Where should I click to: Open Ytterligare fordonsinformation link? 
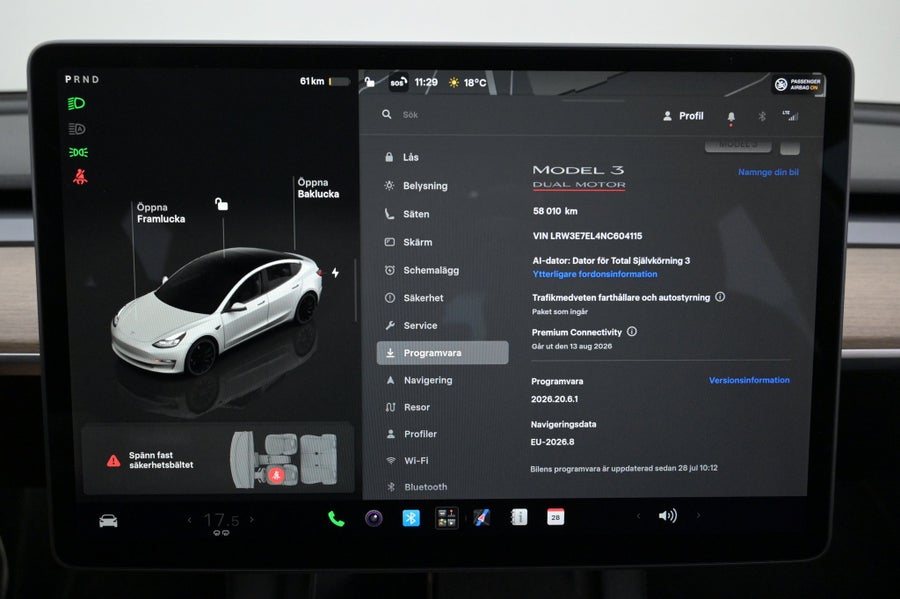pos(595,274)
